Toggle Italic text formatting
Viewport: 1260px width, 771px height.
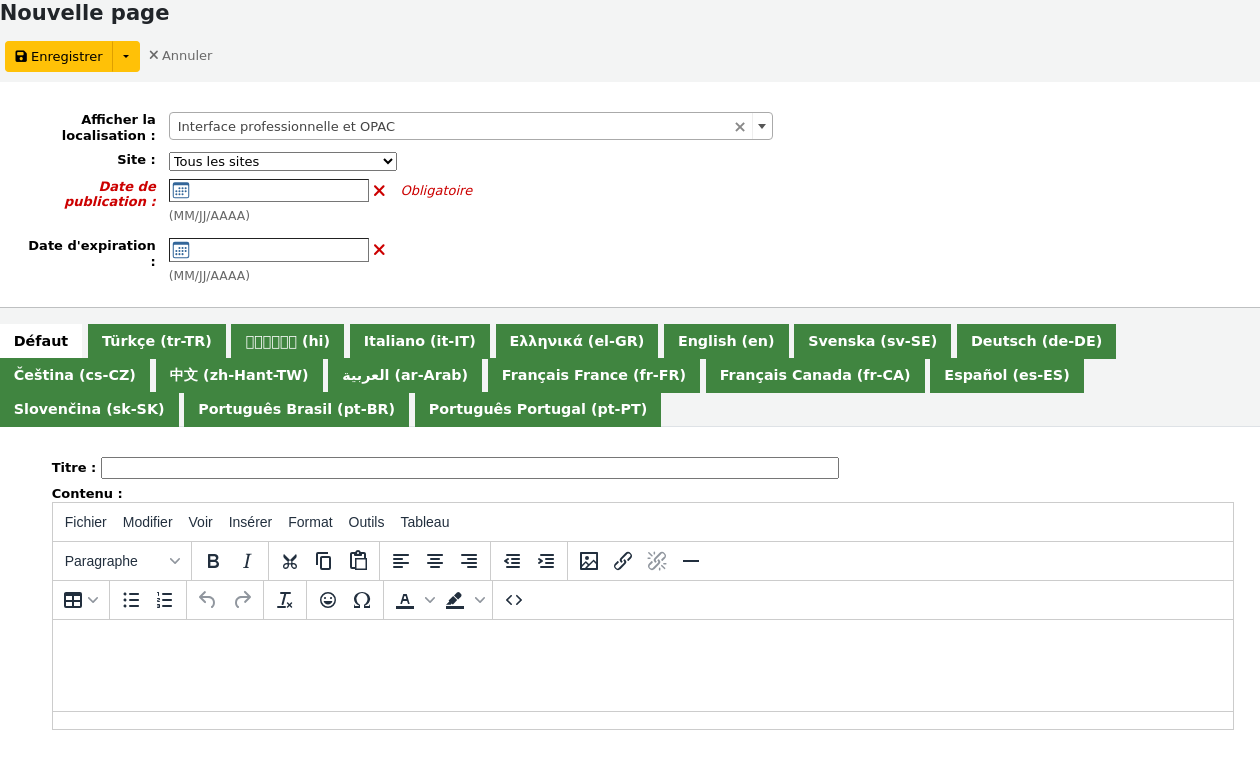247,561
